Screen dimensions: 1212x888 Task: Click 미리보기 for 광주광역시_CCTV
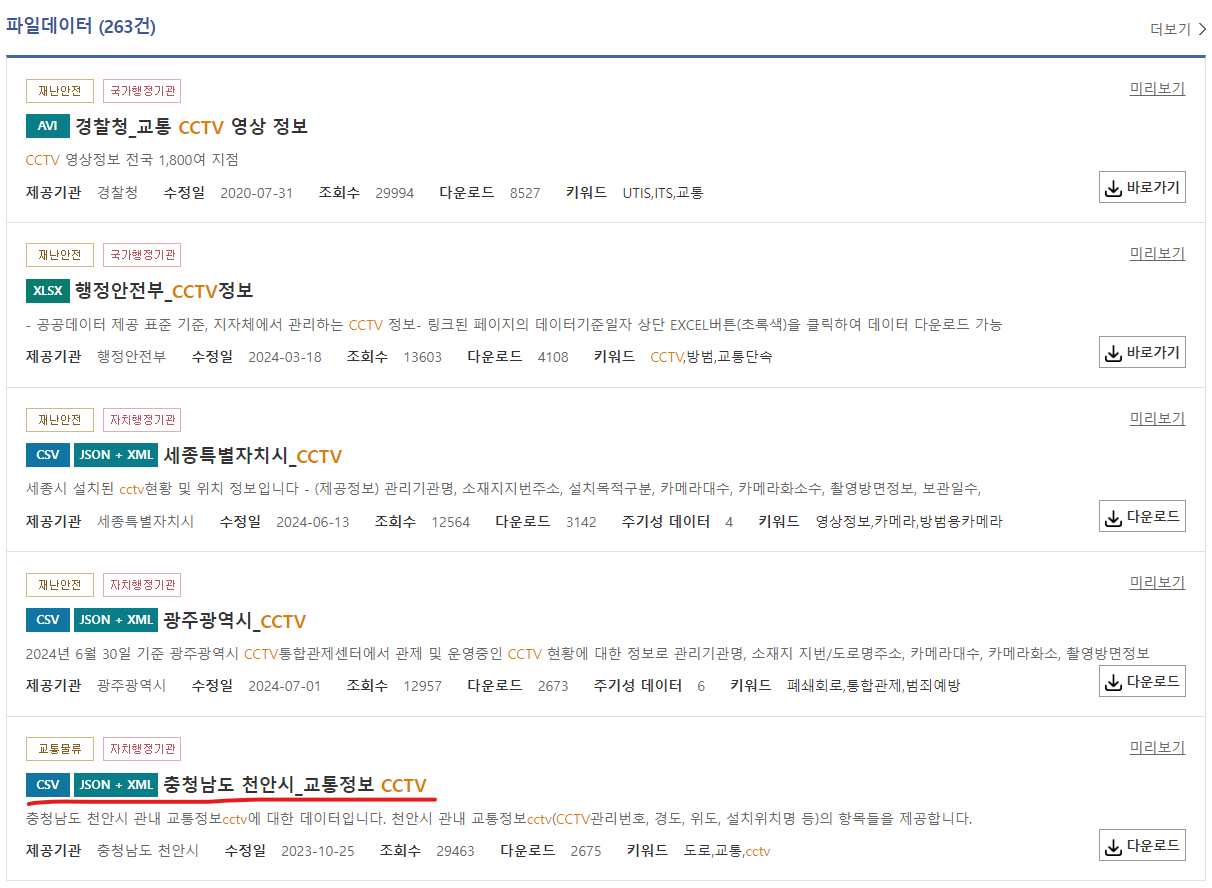[x=1157, y=582]
